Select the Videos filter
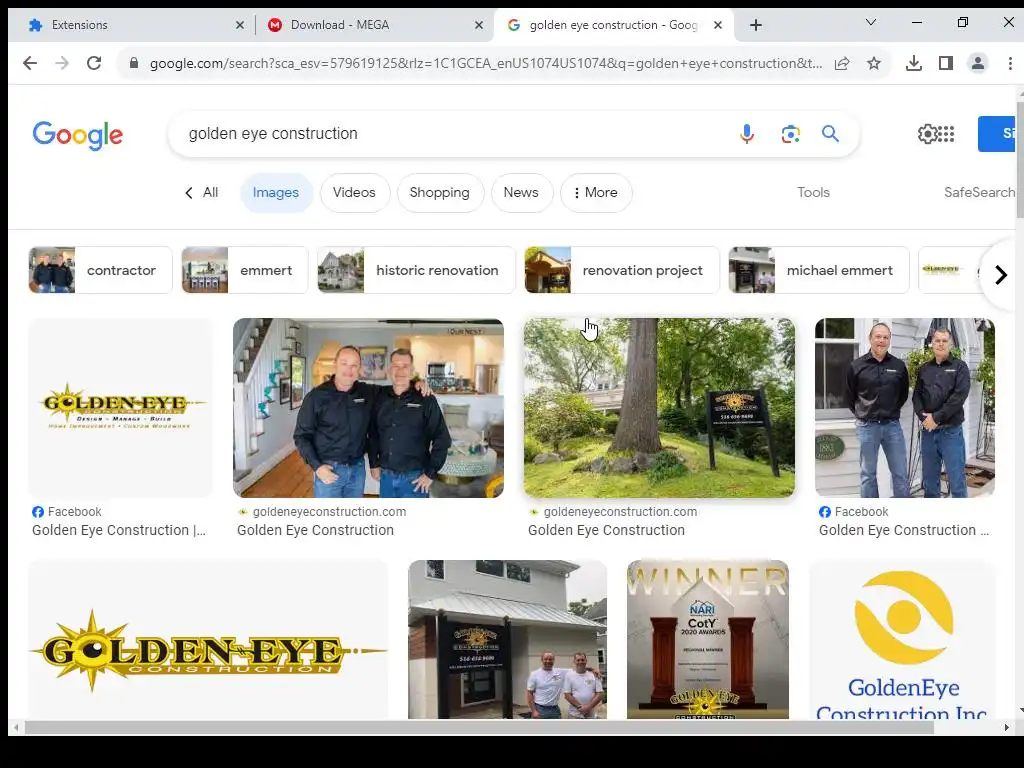The width and height of the screenshot is (1024, 768). (x=354, y=193)
